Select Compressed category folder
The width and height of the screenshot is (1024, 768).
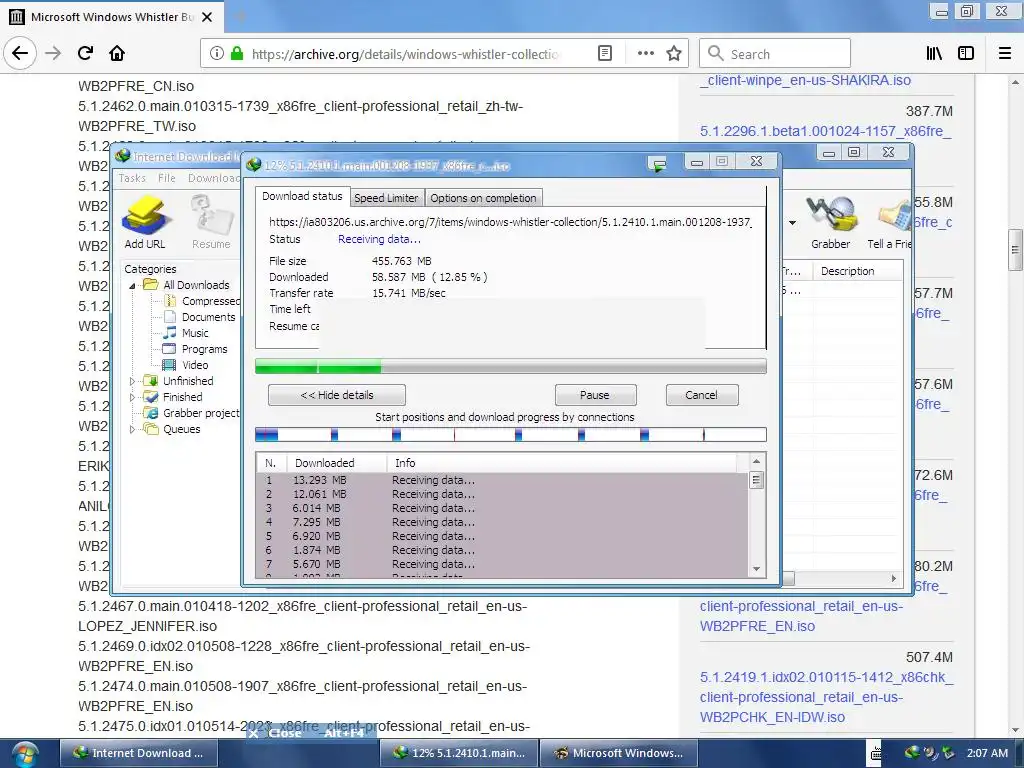coord(202,301)
